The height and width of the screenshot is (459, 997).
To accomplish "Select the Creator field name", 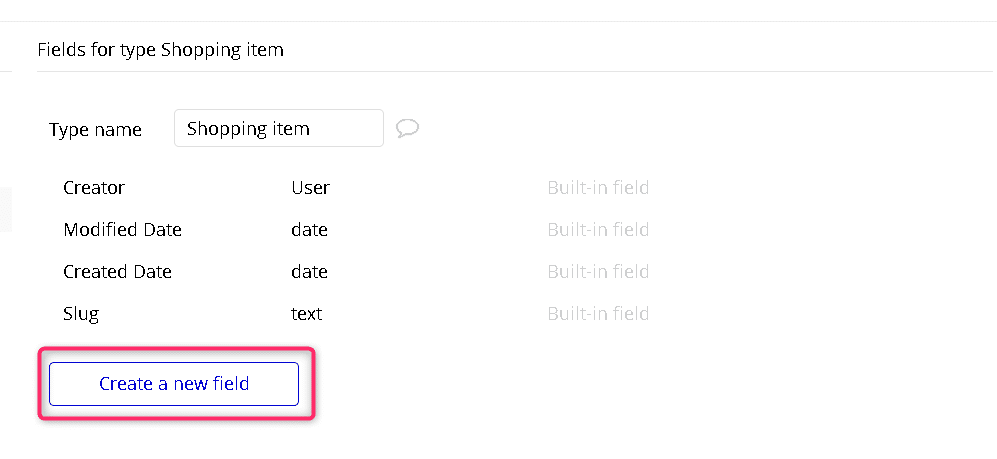I will tap(94, 188).
